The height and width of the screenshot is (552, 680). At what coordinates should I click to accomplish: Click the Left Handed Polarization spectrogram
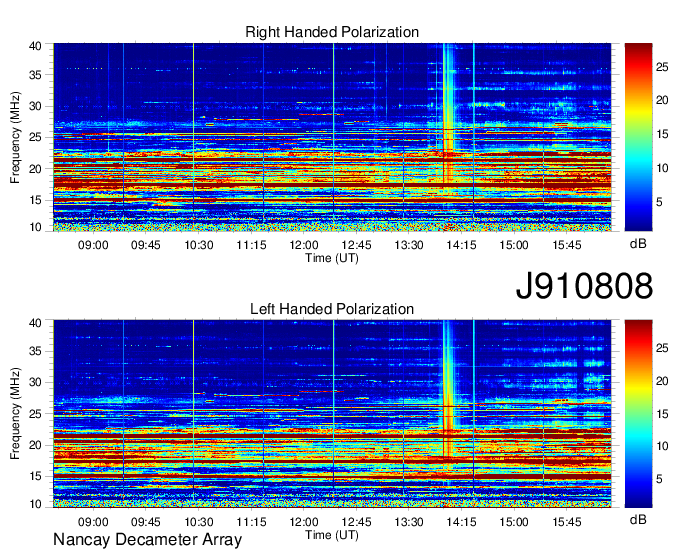(332, 414)
